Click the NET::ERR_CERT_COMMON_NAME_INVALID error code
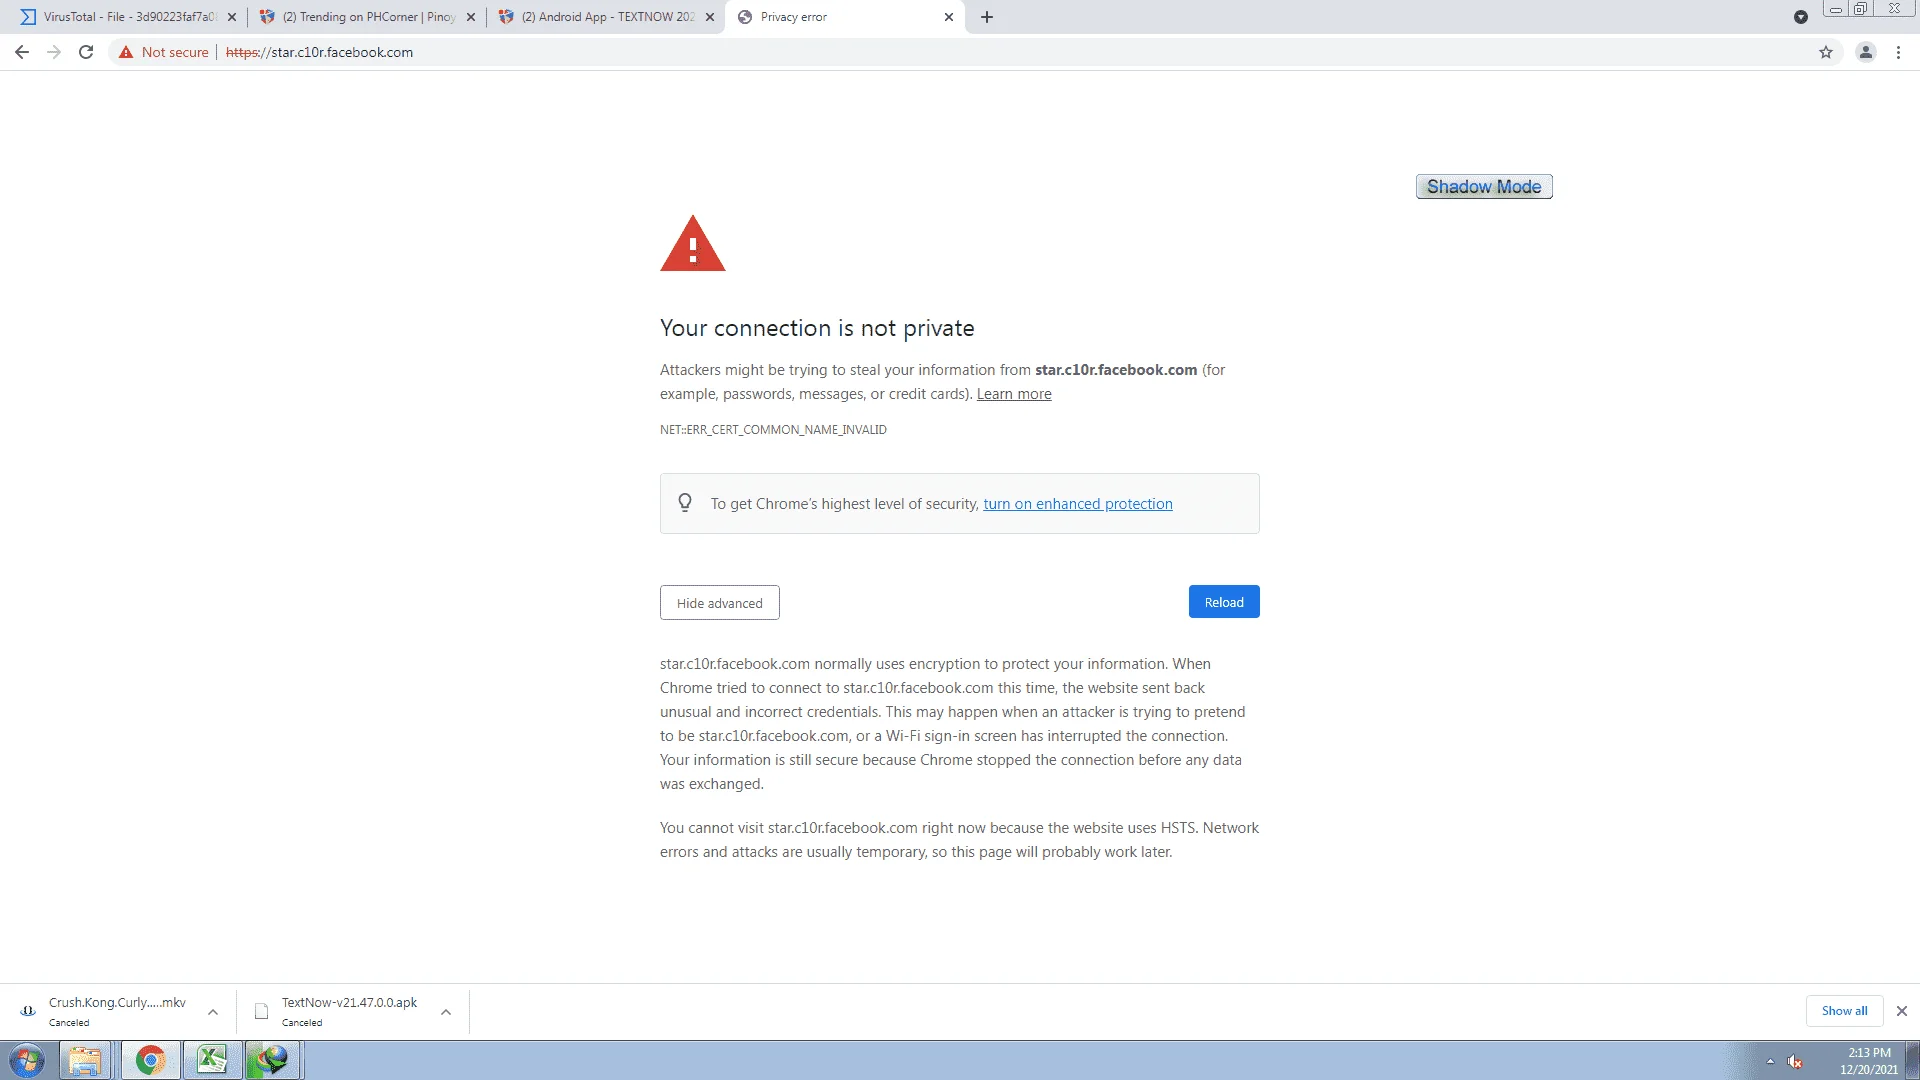 773,430
